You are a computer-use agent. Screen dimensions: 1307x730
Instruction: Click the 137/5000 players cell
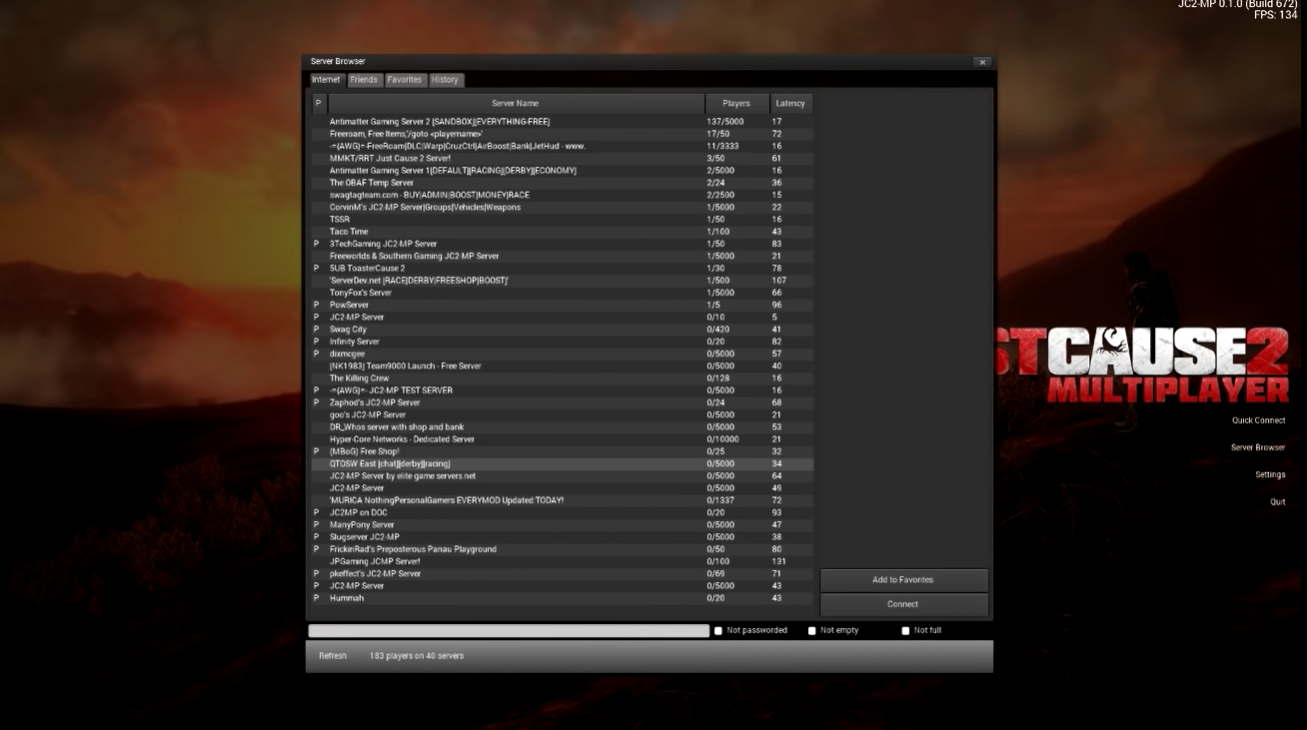coord(725,122)
